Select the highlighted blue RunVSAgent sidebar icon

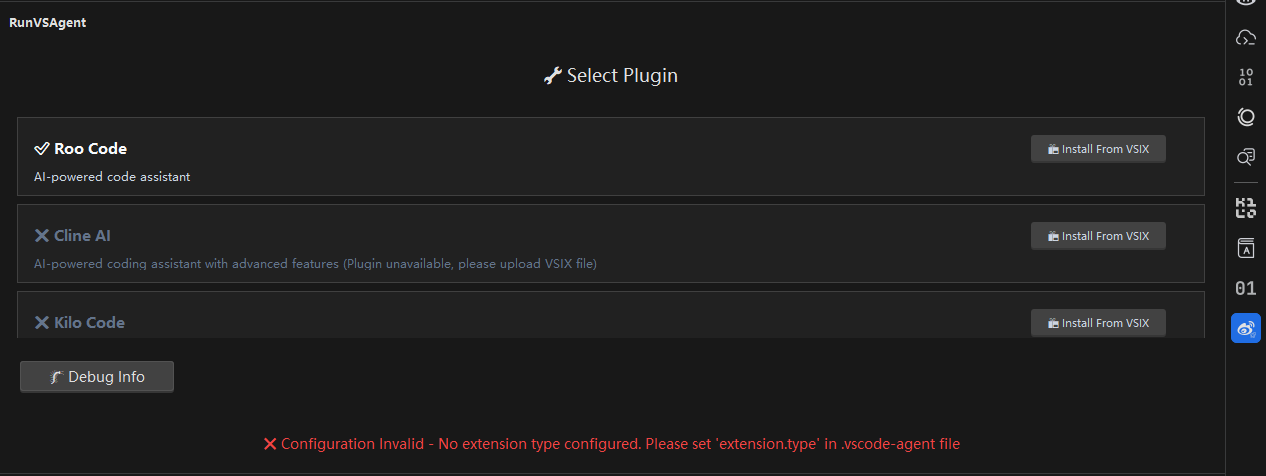[1245, 328]
